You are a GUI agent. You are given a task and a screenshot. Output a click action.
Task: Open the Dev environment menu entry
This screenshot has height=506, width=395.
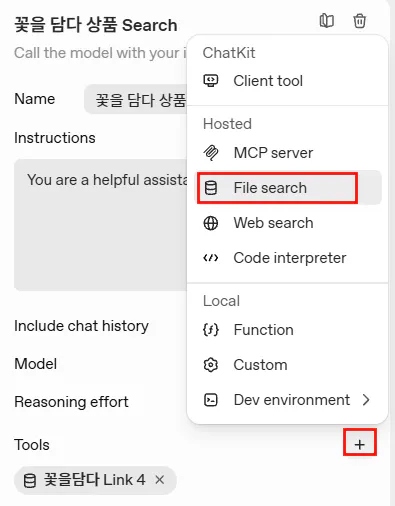point(287,400)
